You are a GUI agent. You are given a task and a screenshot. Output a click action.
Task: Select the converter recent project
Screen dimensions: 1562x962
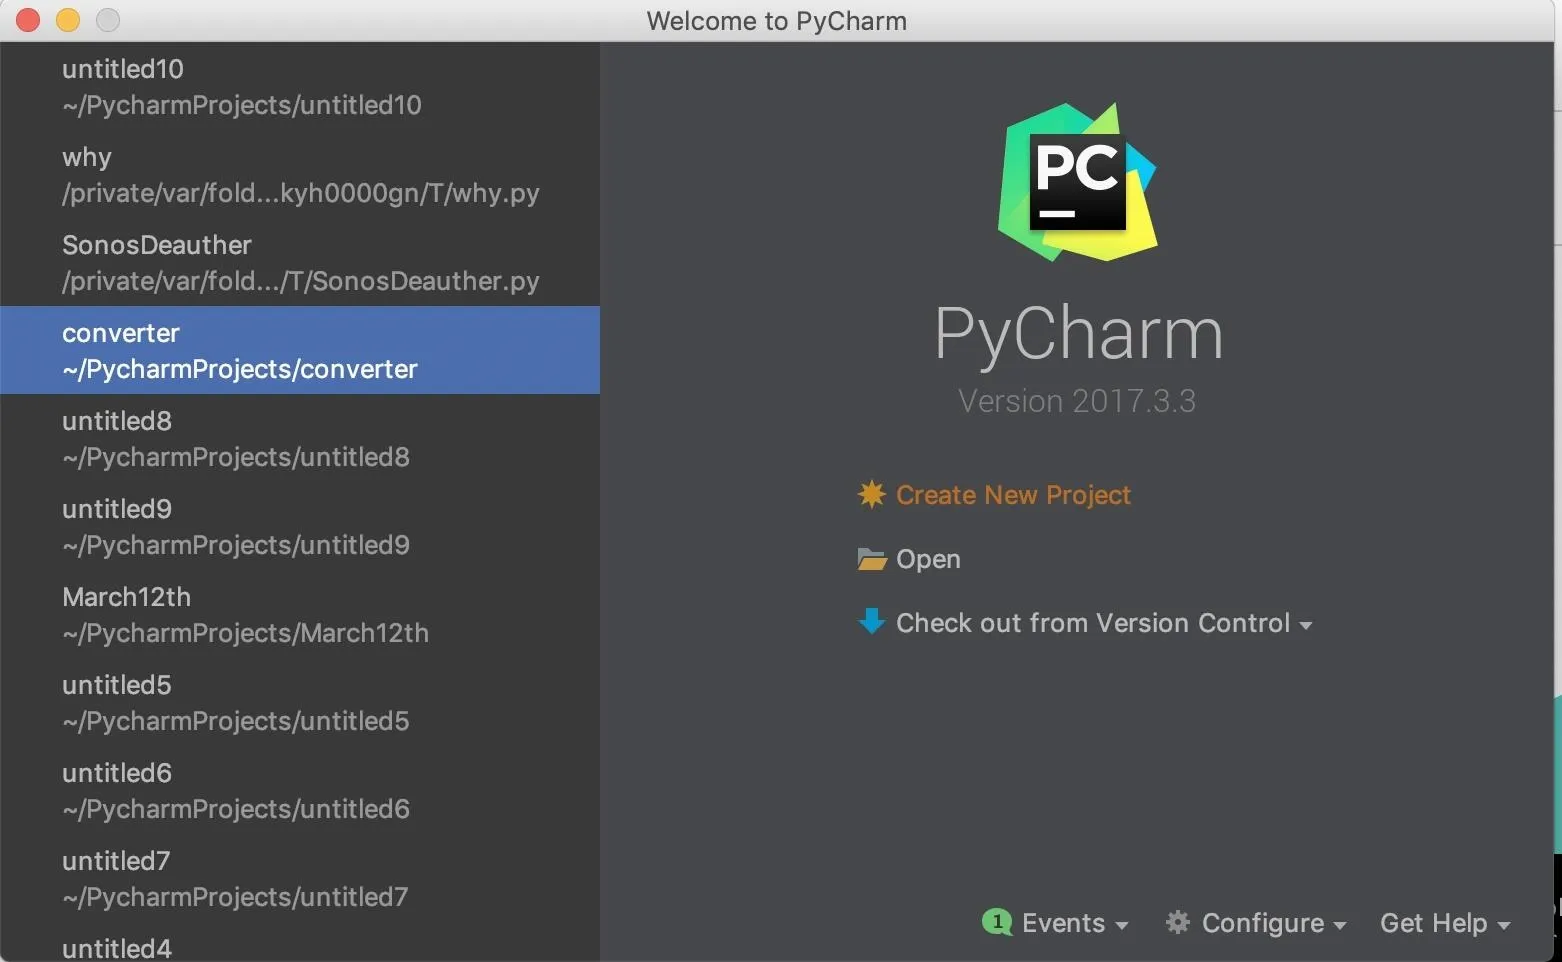pos(300,350)
